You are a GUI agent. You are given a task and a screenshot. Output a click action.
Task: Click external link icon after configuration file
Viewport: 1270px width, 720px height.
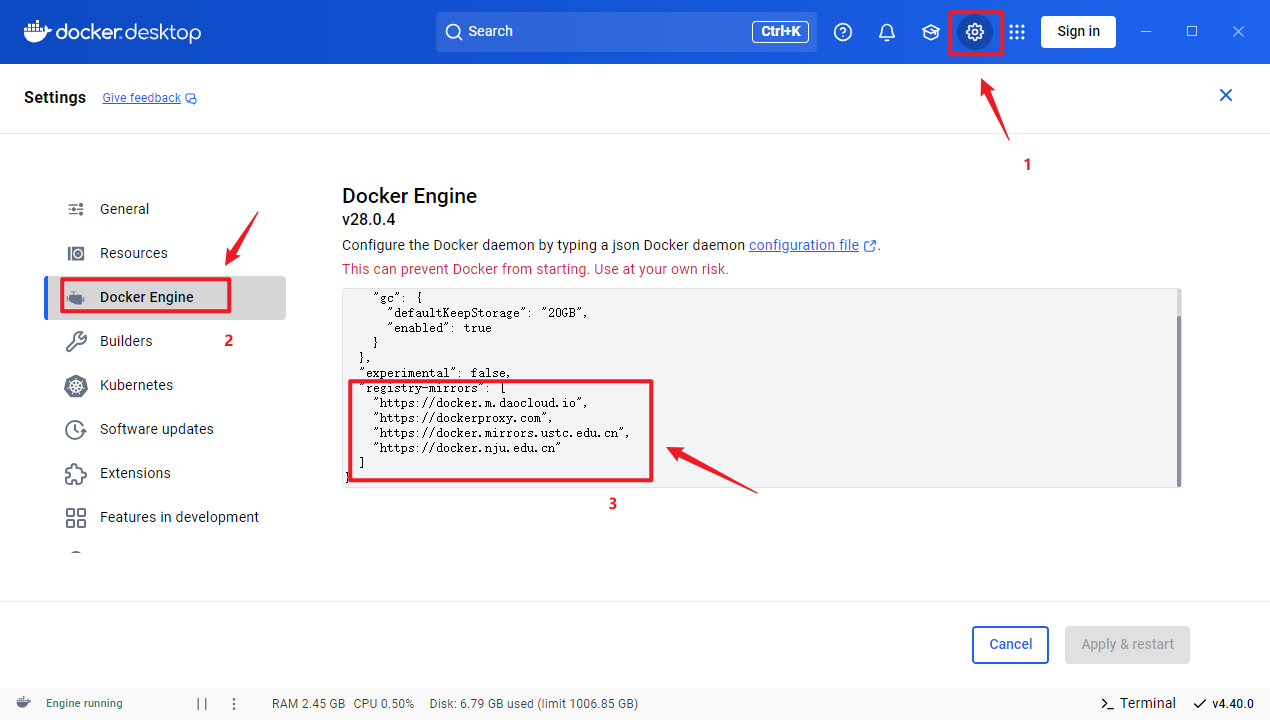(870, 246)
